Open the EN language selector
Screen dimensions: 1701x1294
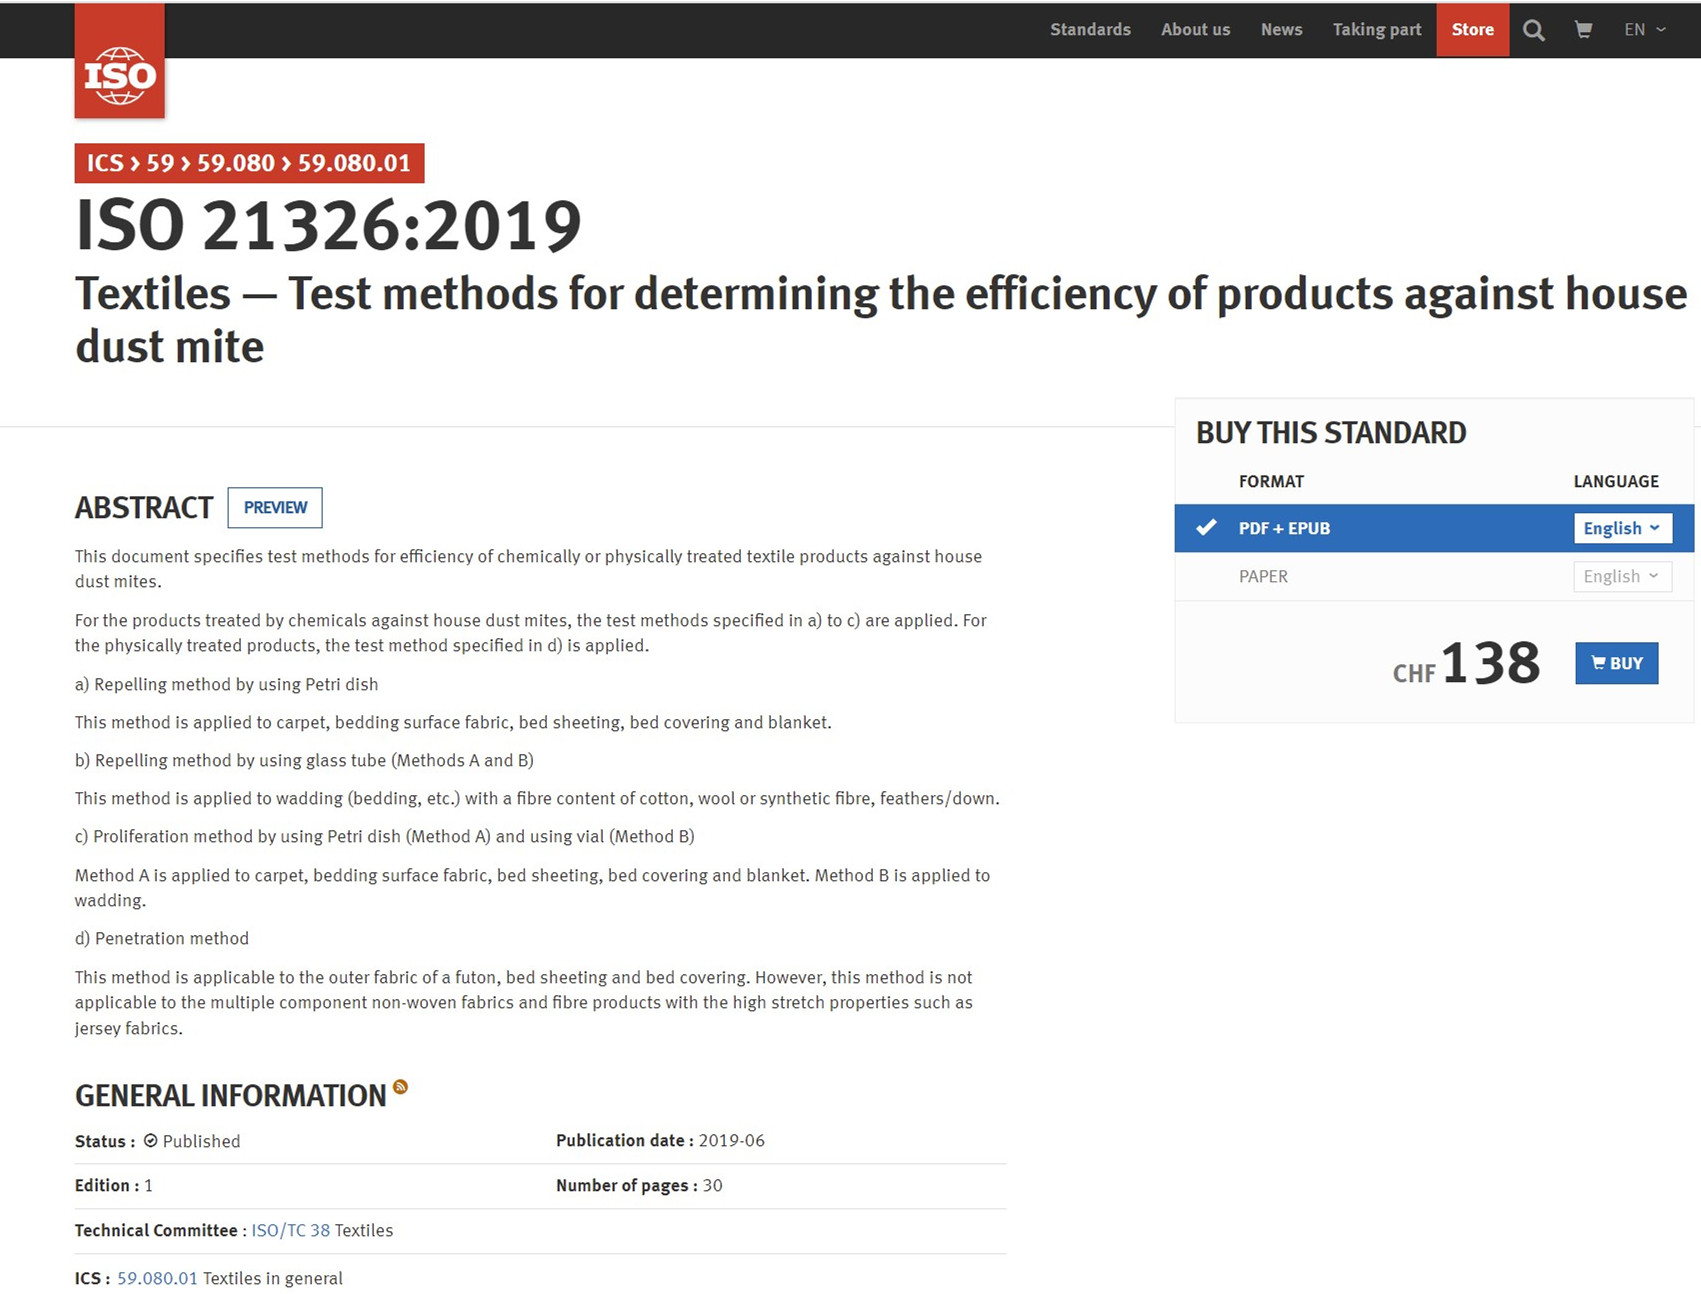(1645, 30)
